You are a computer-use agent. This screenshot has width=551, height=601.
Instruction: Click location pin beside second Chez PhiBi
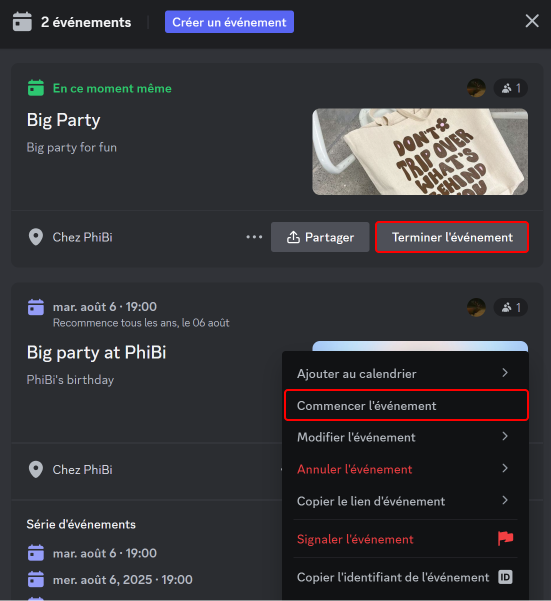coord(36,470)
